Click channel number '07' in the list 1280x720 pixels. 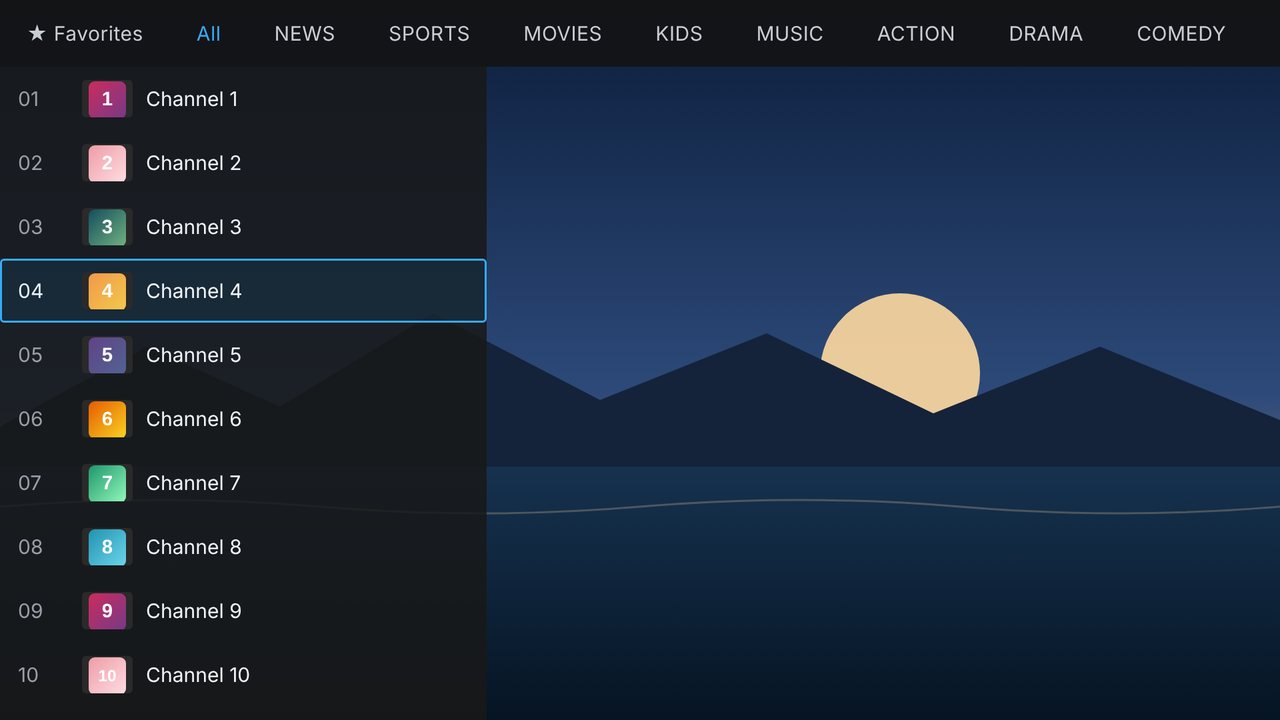pyautogui.click(x=30, y=483)
